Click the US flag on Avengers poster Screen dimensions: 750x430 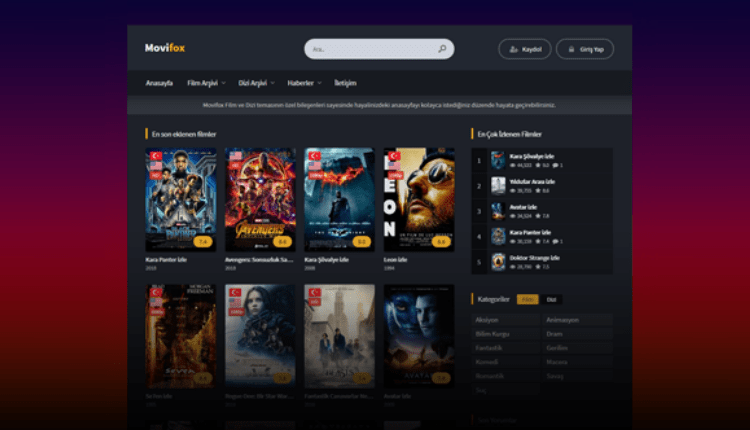click(235, 156)
